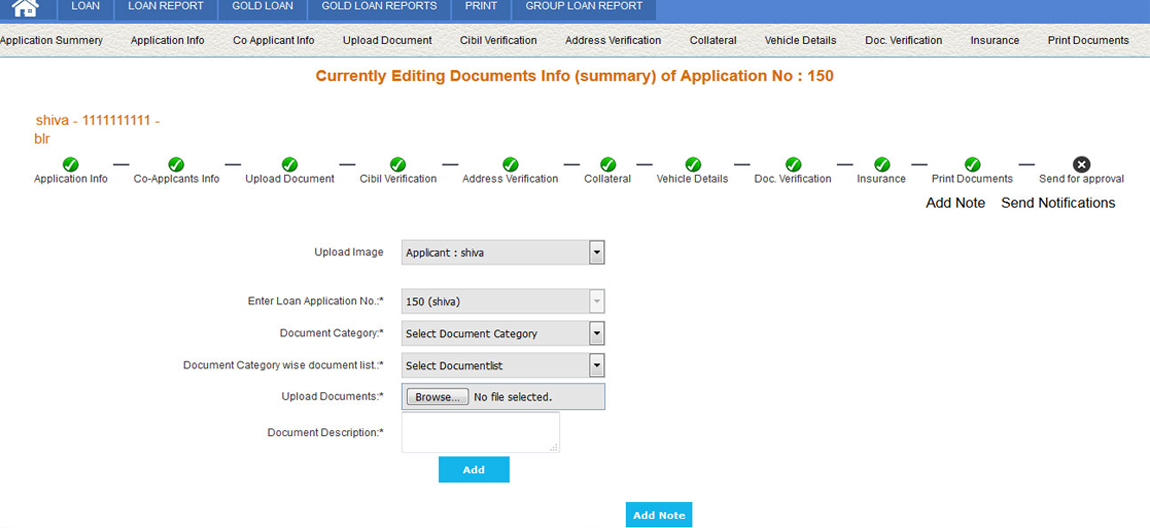The width and height of the screenshot is (1150, 528).
Task: Click the Vehicle Details green checkmark icon
Action: (x=692, y=165)
